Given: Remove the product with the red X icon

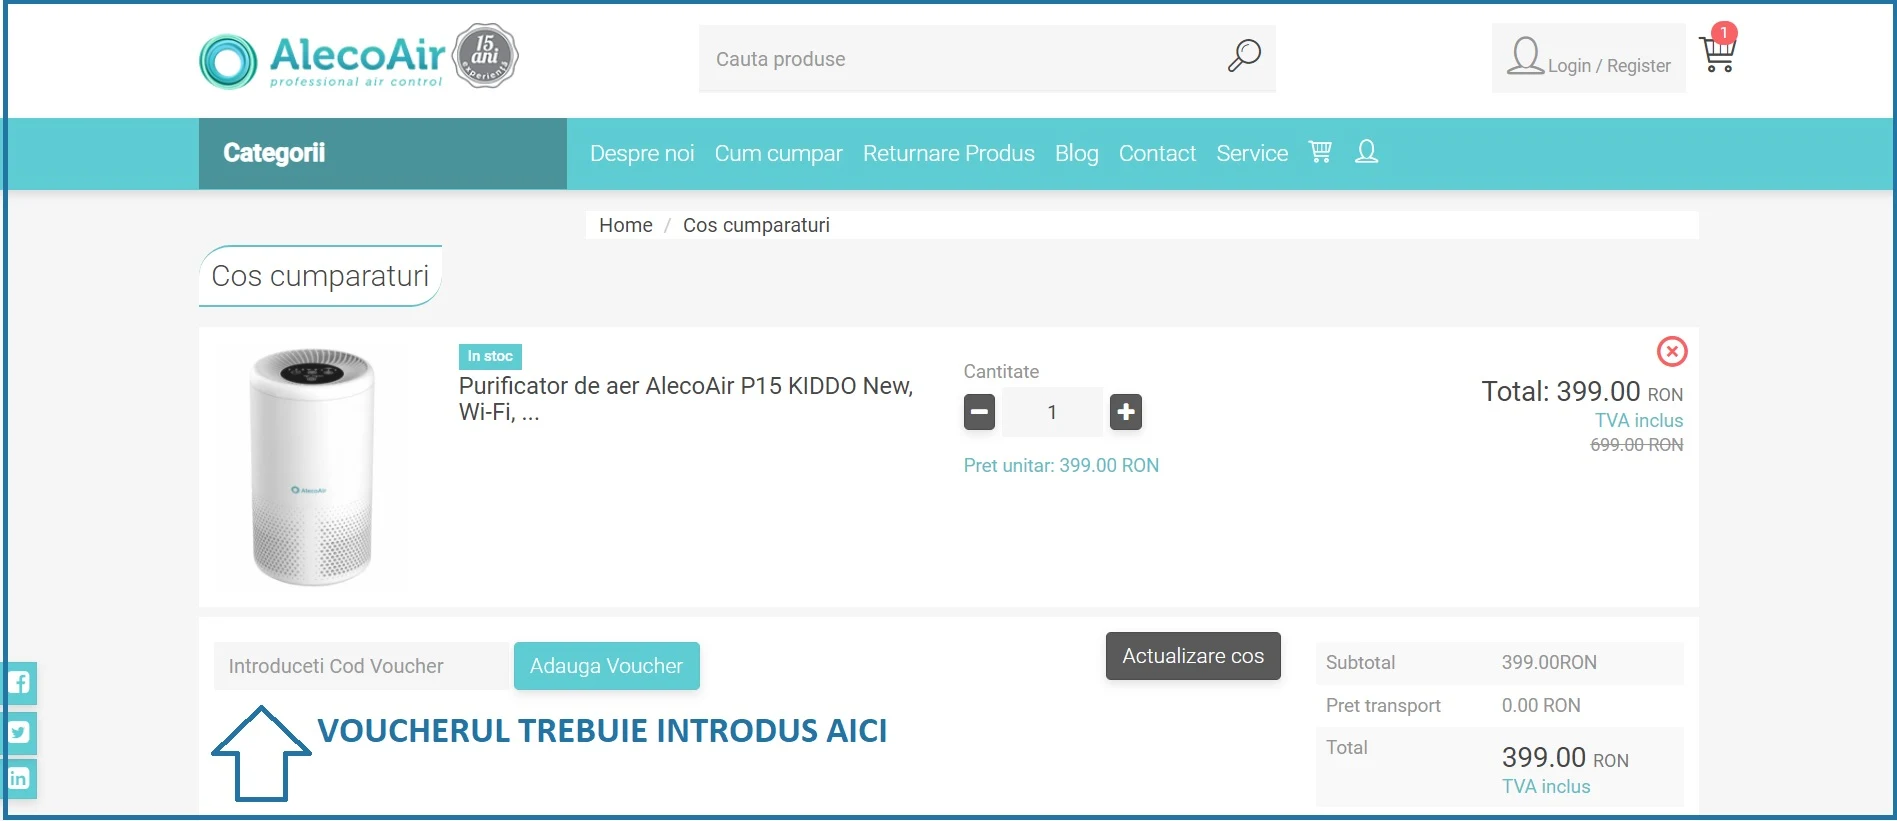Looking at the screenshot, I should click(x=1672, y=351).
